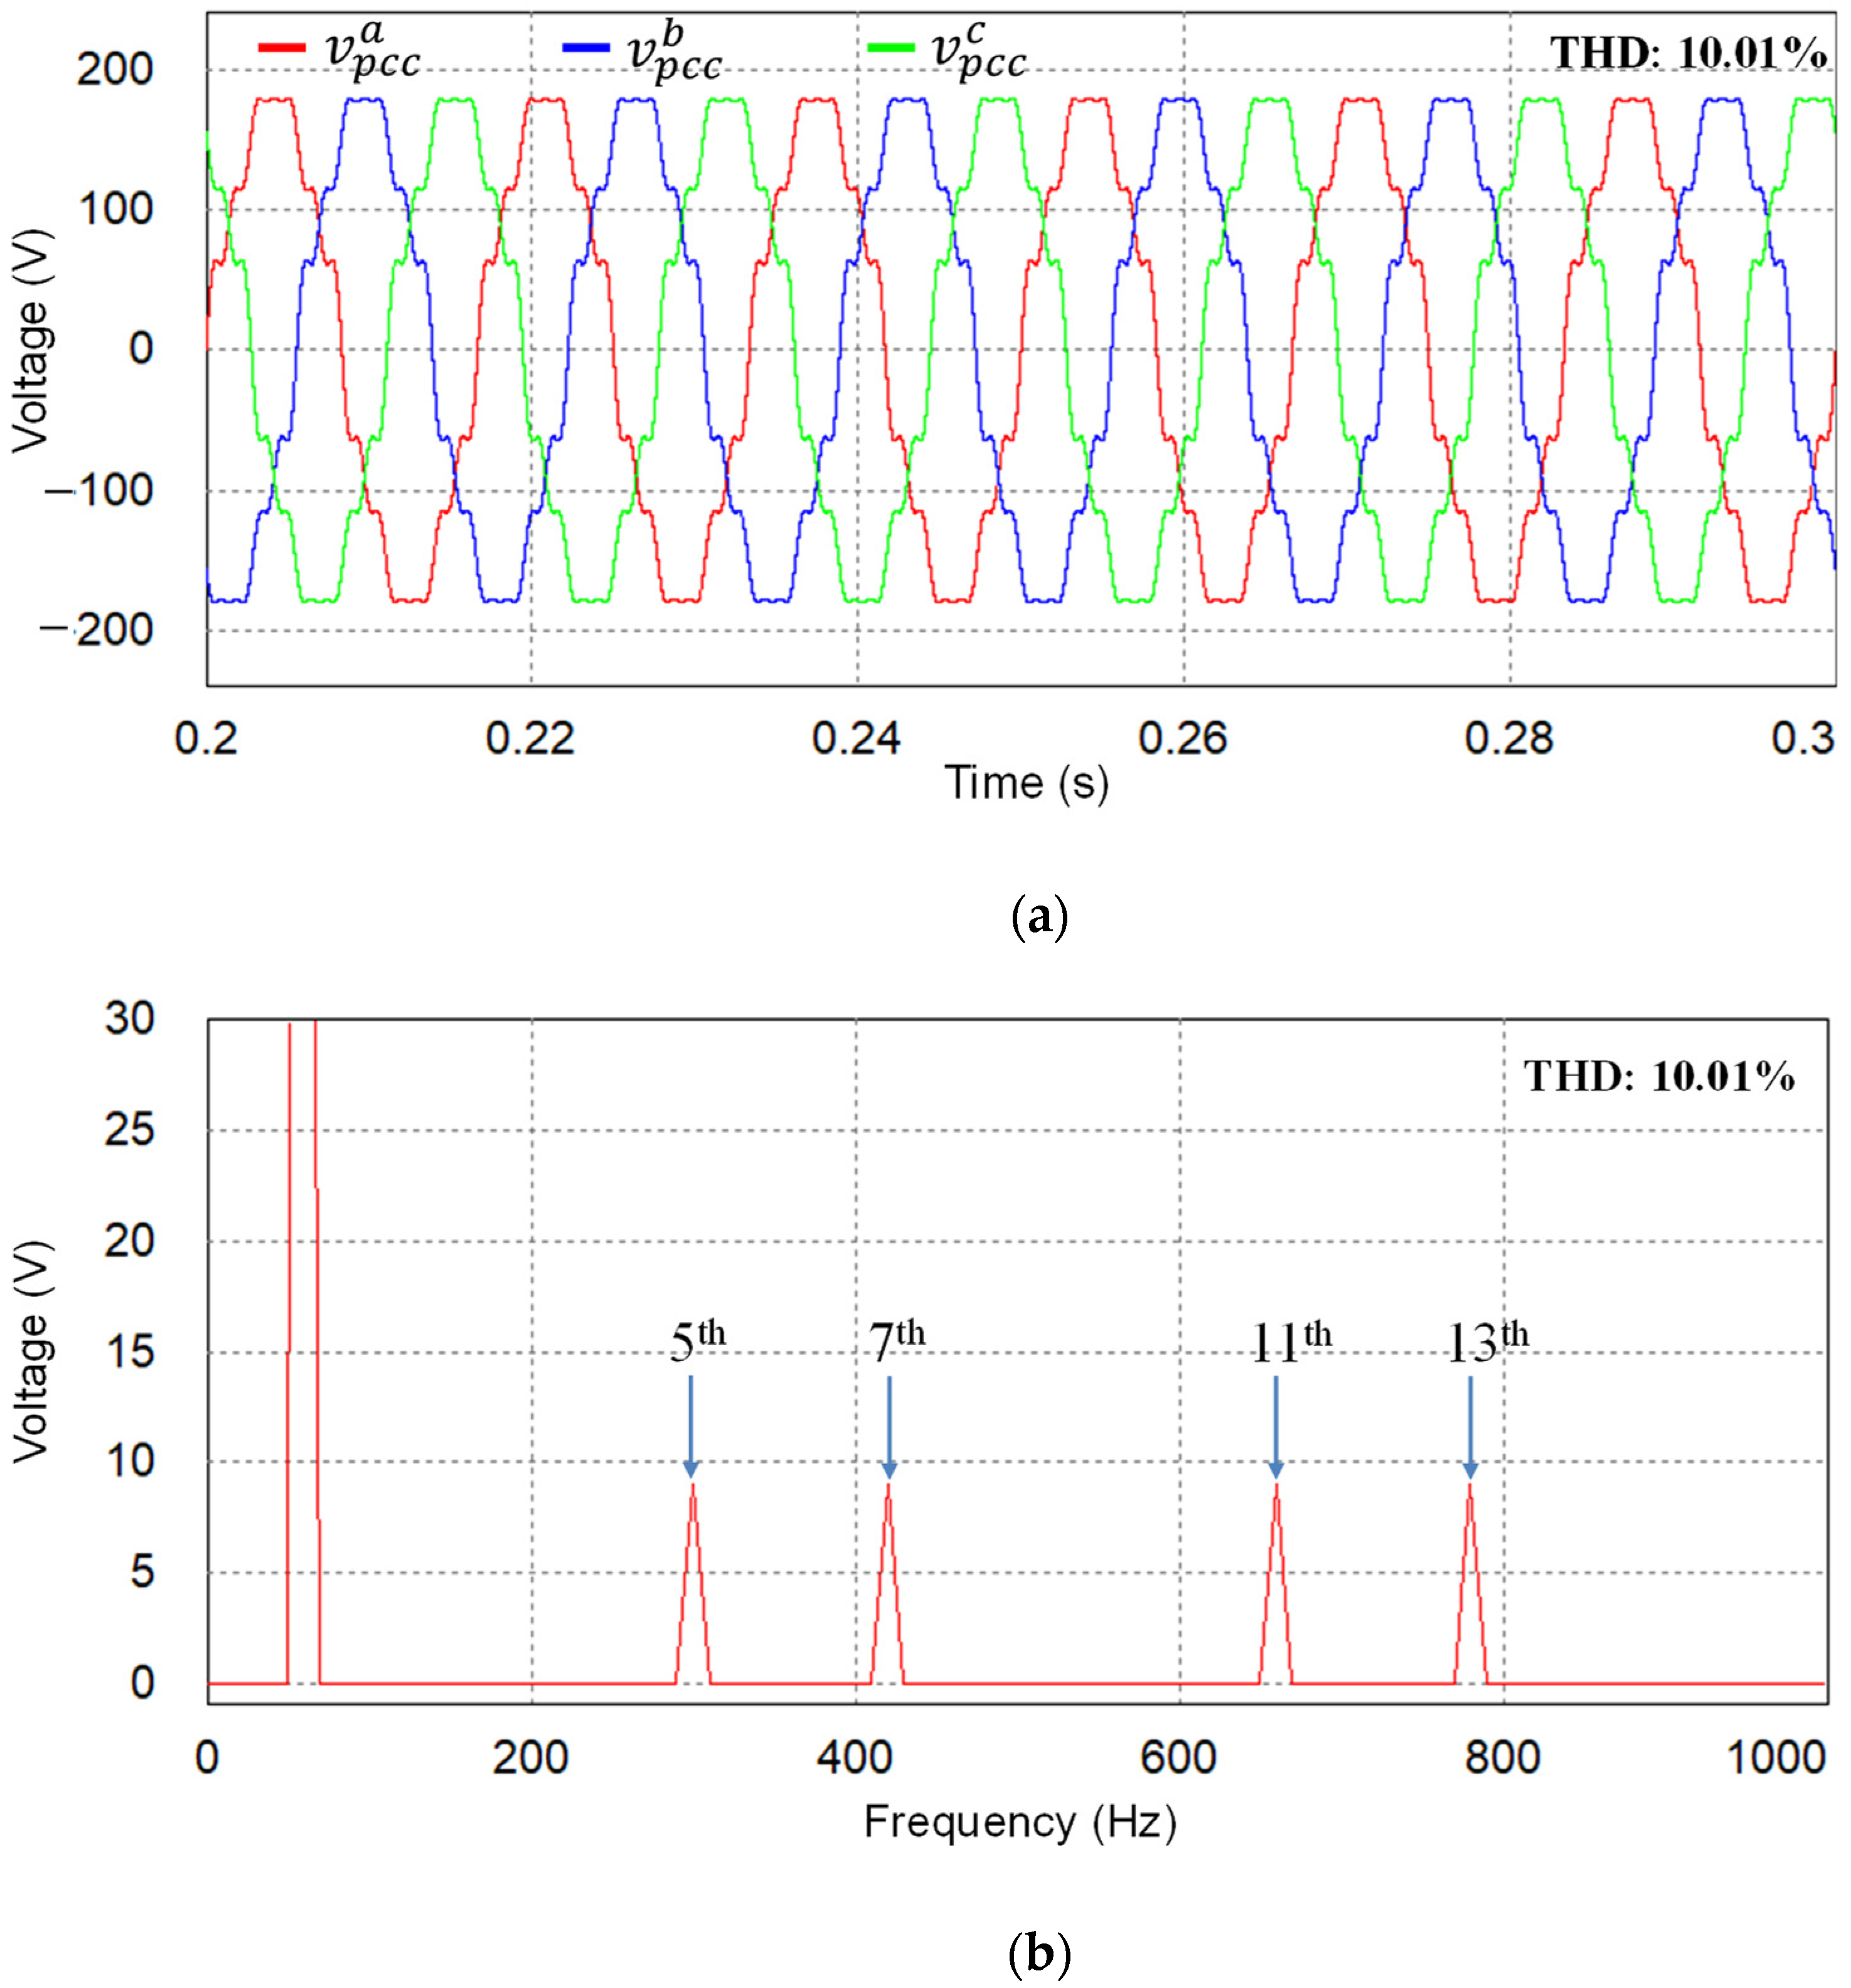Click the 600 tick on frequency axis

pyautogui.click(x=1178, y=1757)
